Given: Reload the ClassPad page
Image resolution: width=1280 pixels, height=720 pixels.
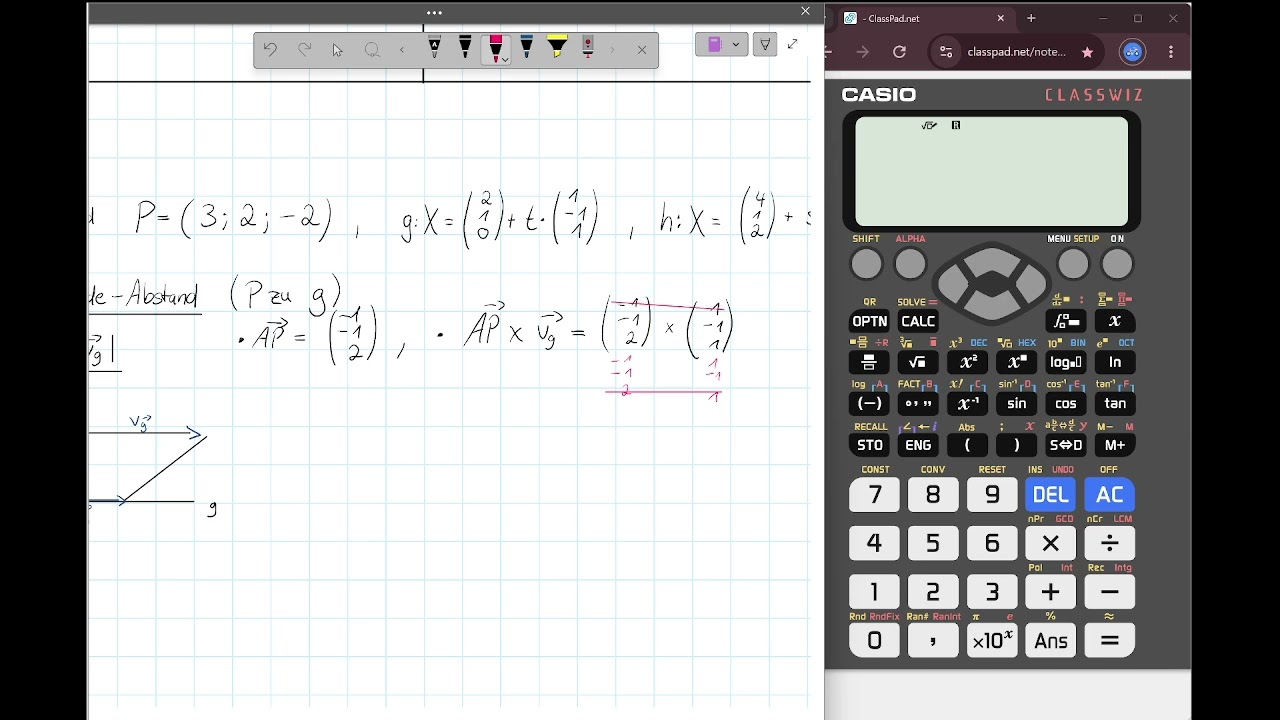Looking at the screenshot, I should pyautogui.click(x=899, y=52).
